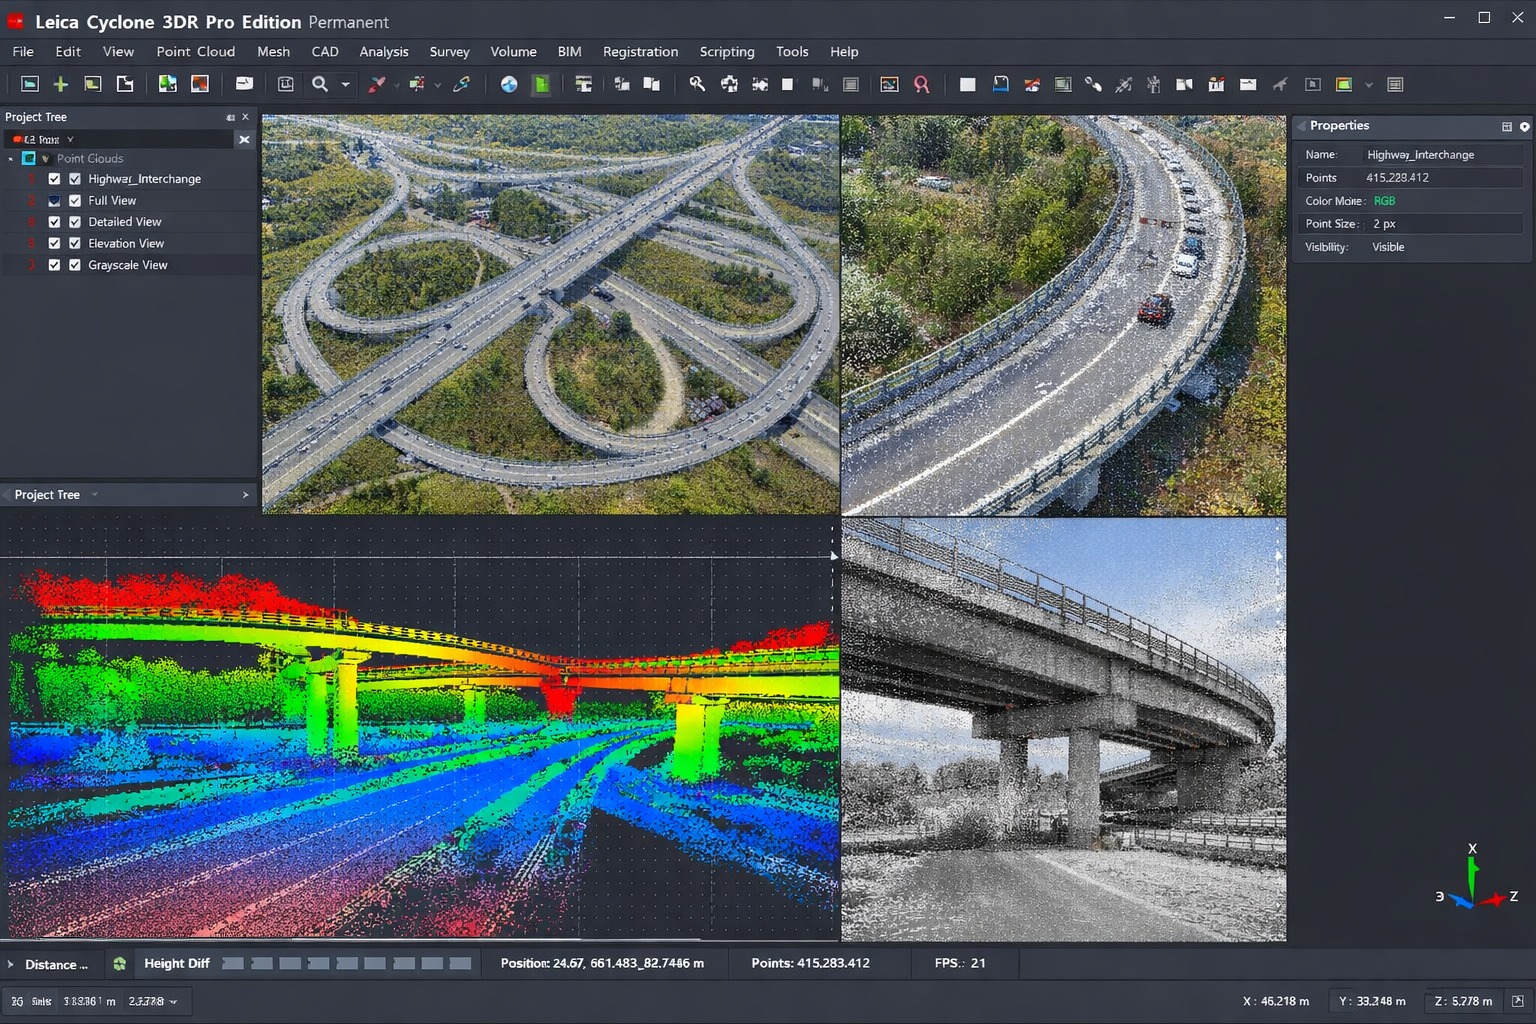Click the Point Clouds cyan folder icon
Image resolution: width=1536 pixels, height=1024 pixels.
tap(29, 158)
